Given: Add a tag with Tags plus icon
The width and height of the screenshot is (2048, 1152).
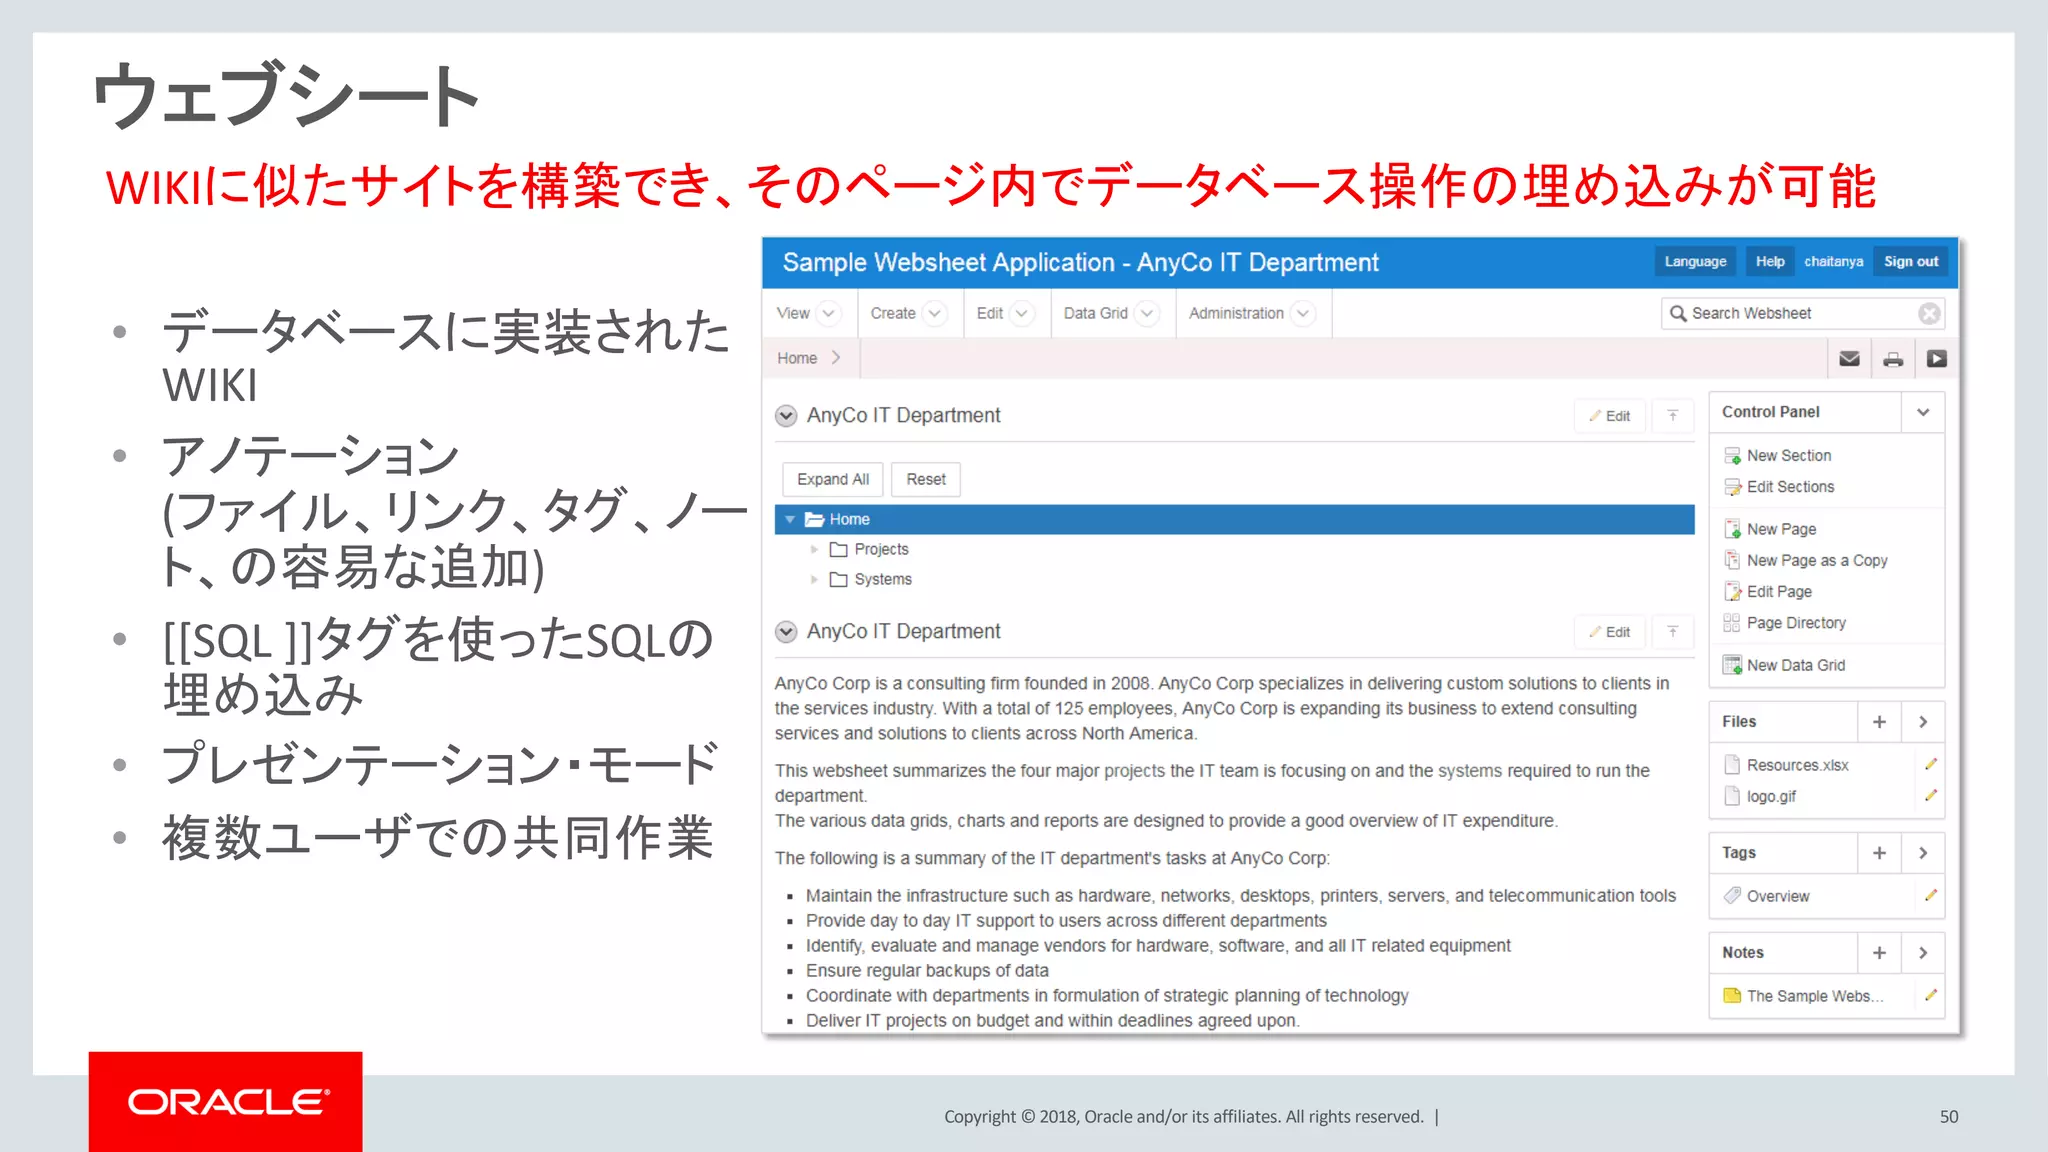Looking at the screenshot, I should (1879, 853).
